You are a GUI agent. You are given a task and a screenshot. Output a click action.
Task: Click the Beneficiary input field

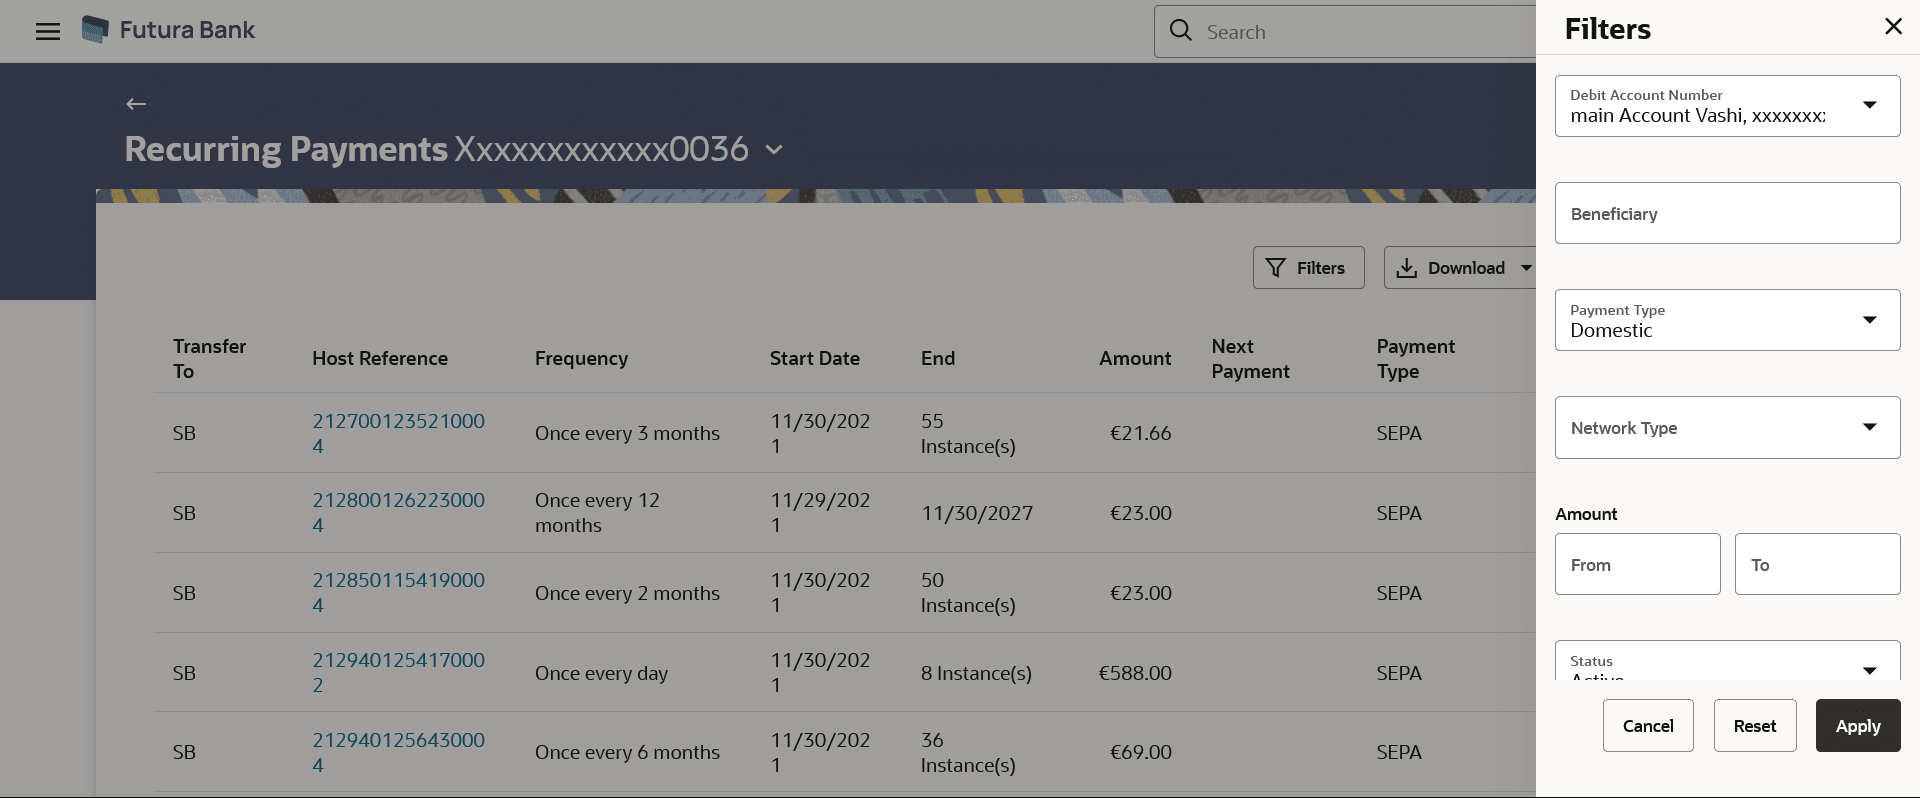[x=1727, y=213]
